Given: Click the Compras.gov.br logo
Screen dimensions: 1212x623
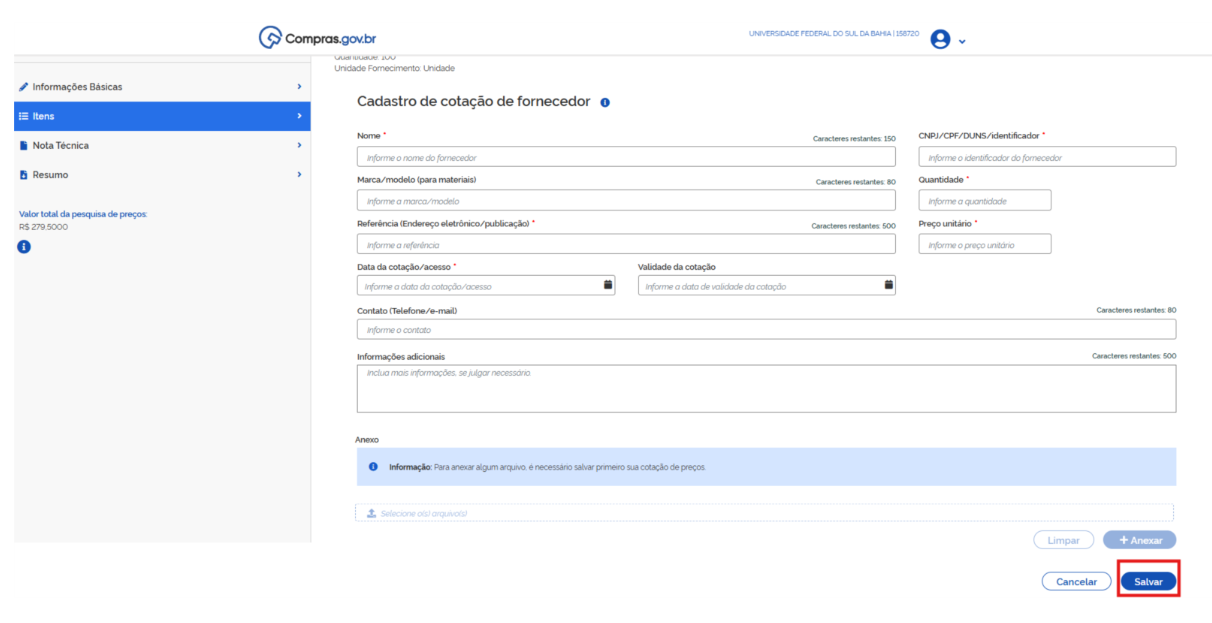Looking at the screenshot, I should coord(317,38).
